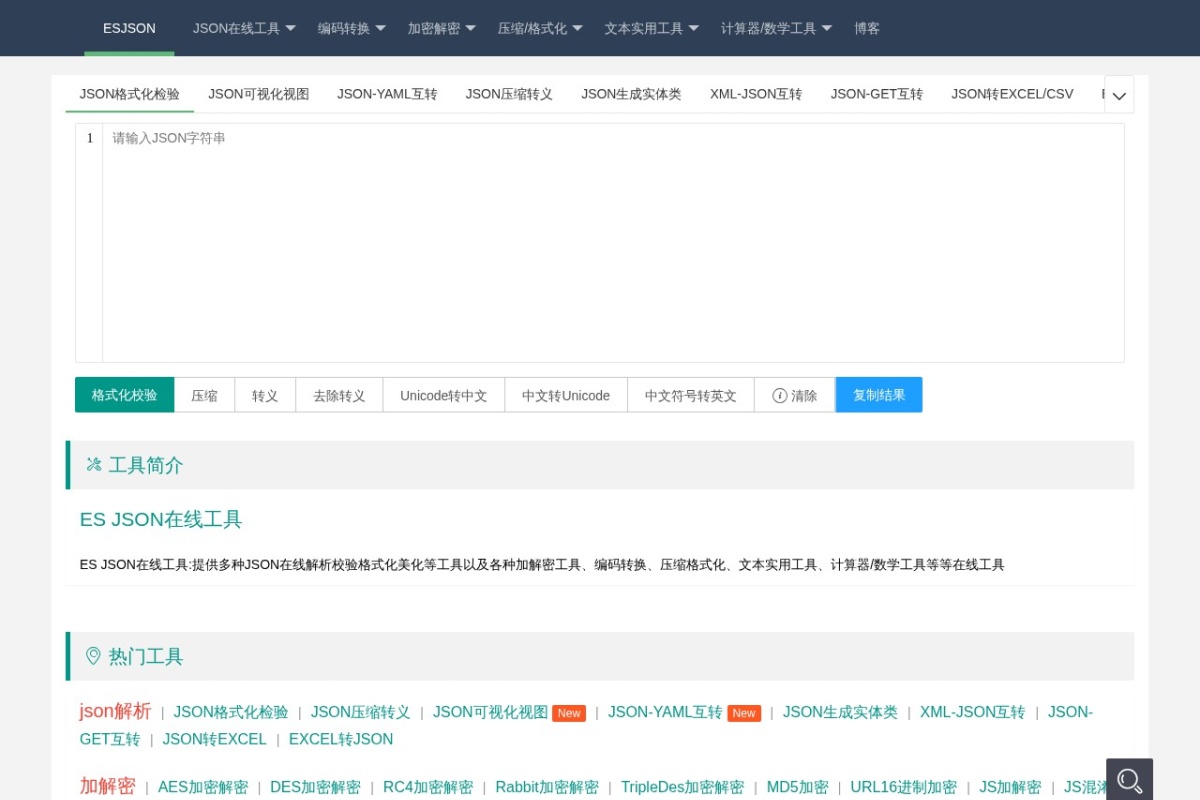Open the URL16进制加密 link
This screenshot has height=800, width=1200.
pyautogui.click(x=904, y=787)
